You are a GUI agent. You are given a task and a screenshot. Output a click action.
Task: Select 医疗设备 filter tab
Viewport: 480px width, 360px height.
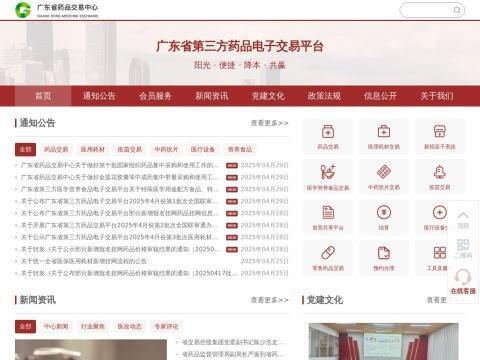tap(203, 149)
